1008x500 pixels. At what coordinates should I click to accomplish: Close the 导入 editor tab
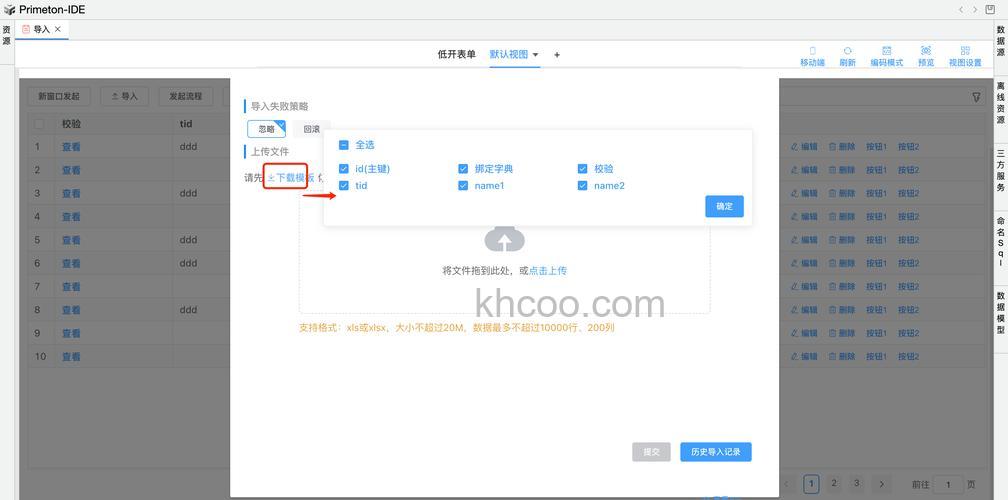point(58,30)
